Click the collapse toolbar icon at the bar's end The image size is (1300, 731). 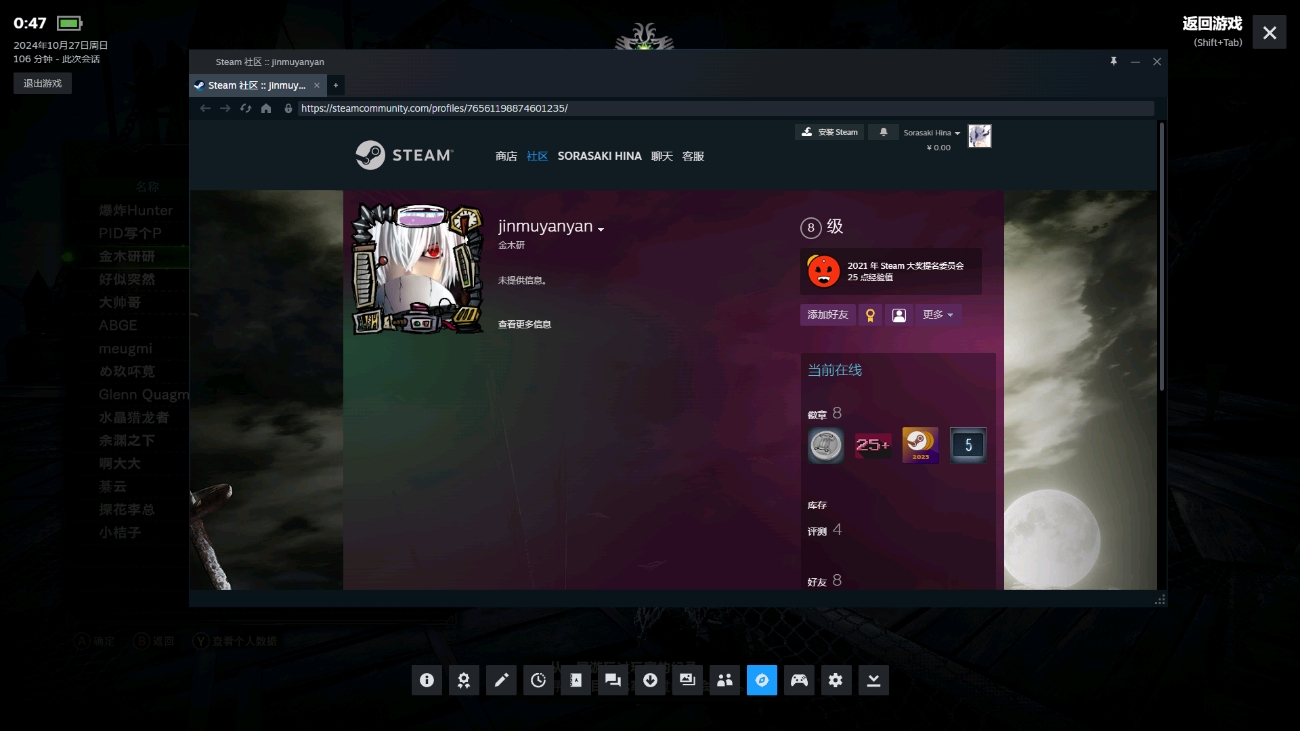coord(873,680)
